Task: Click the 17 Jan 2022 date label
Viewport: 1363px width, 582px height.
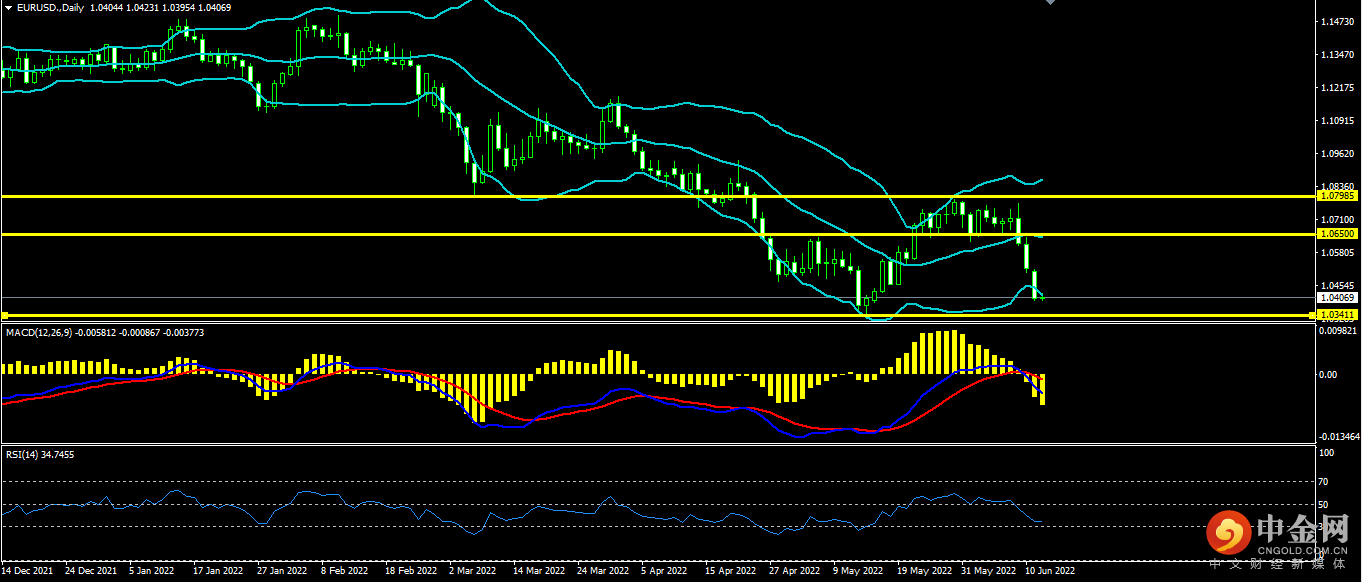Action: (218, 572)
